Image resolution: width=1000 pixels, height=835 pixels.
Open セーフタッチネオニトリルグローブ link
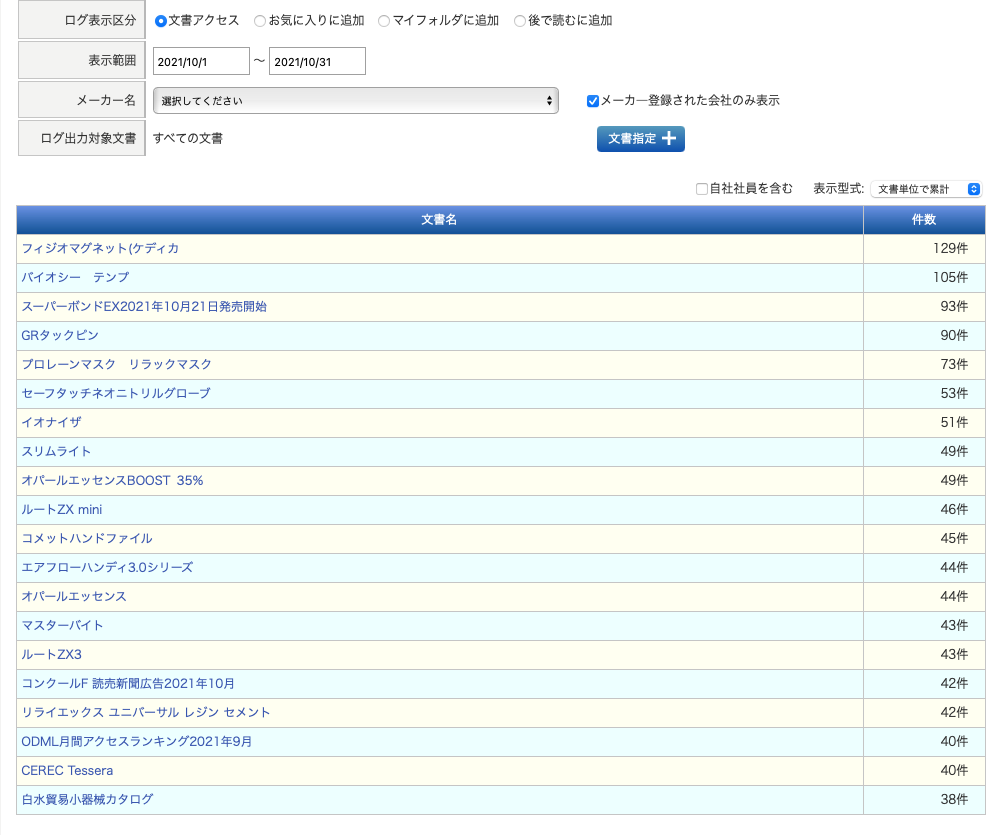click(116, 393)
